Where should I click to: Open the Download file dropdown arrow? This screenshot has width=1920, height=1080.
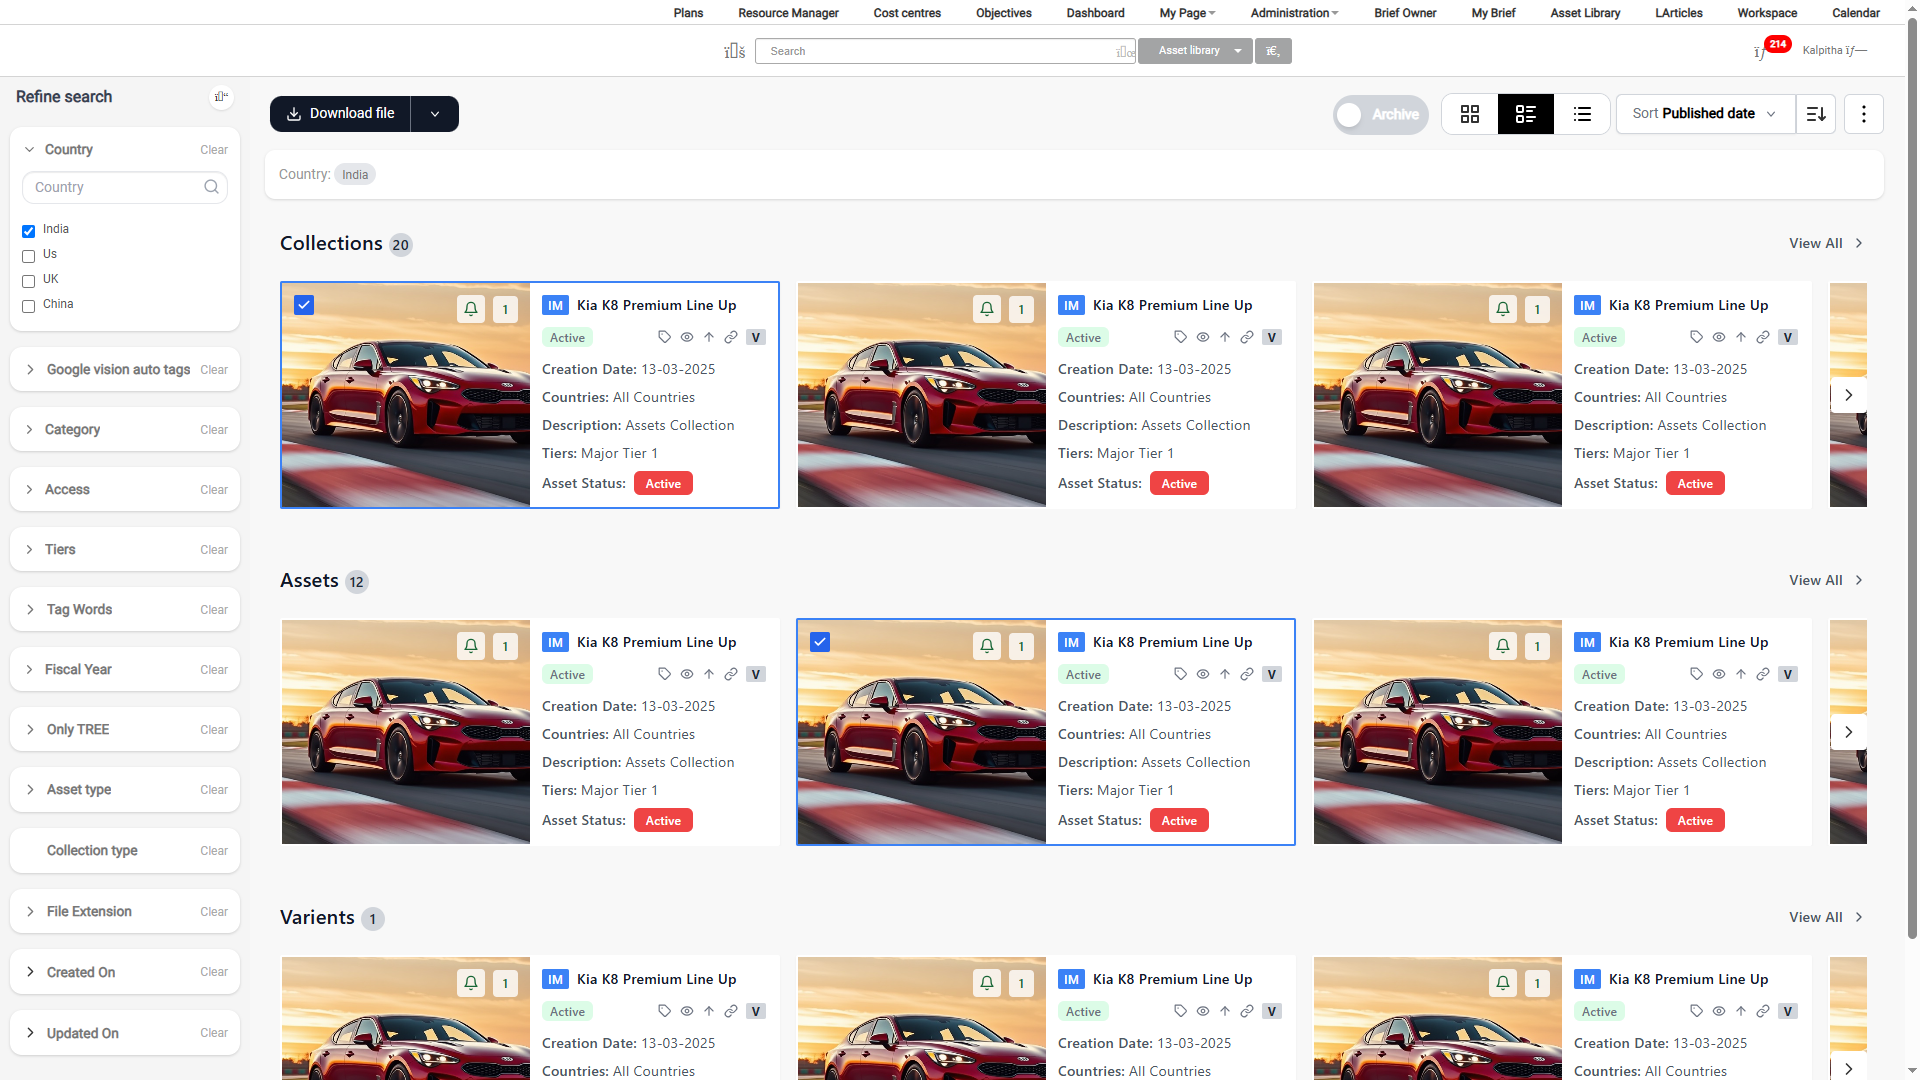pos(435,114)
